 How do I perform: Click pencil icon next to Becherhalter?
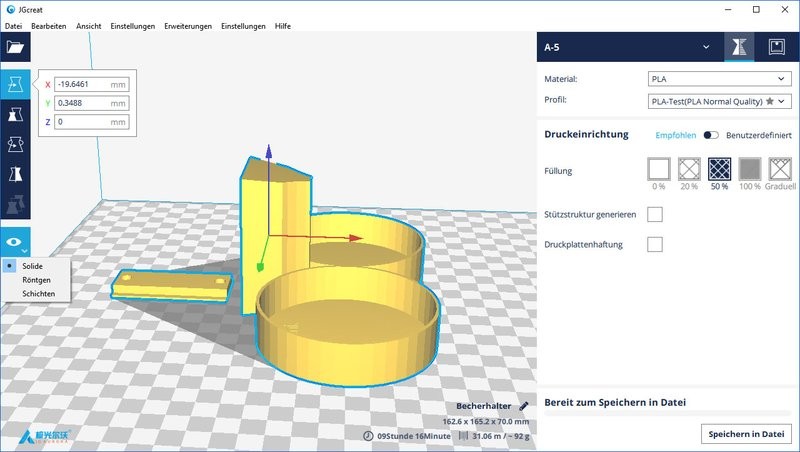[x=523, y=406]
